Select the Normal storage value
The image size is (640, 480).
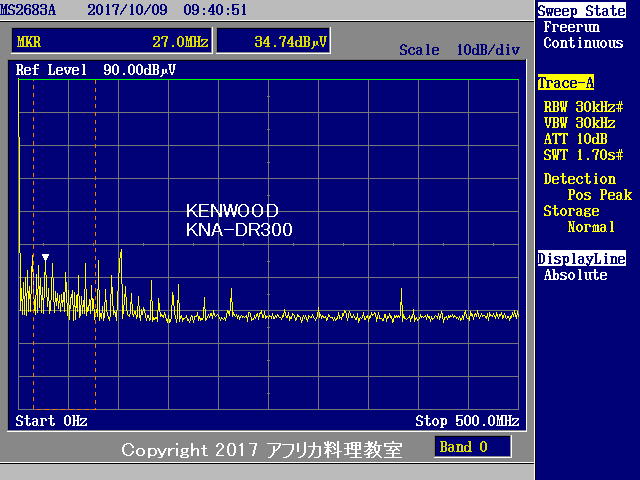(x=591, y=227)
